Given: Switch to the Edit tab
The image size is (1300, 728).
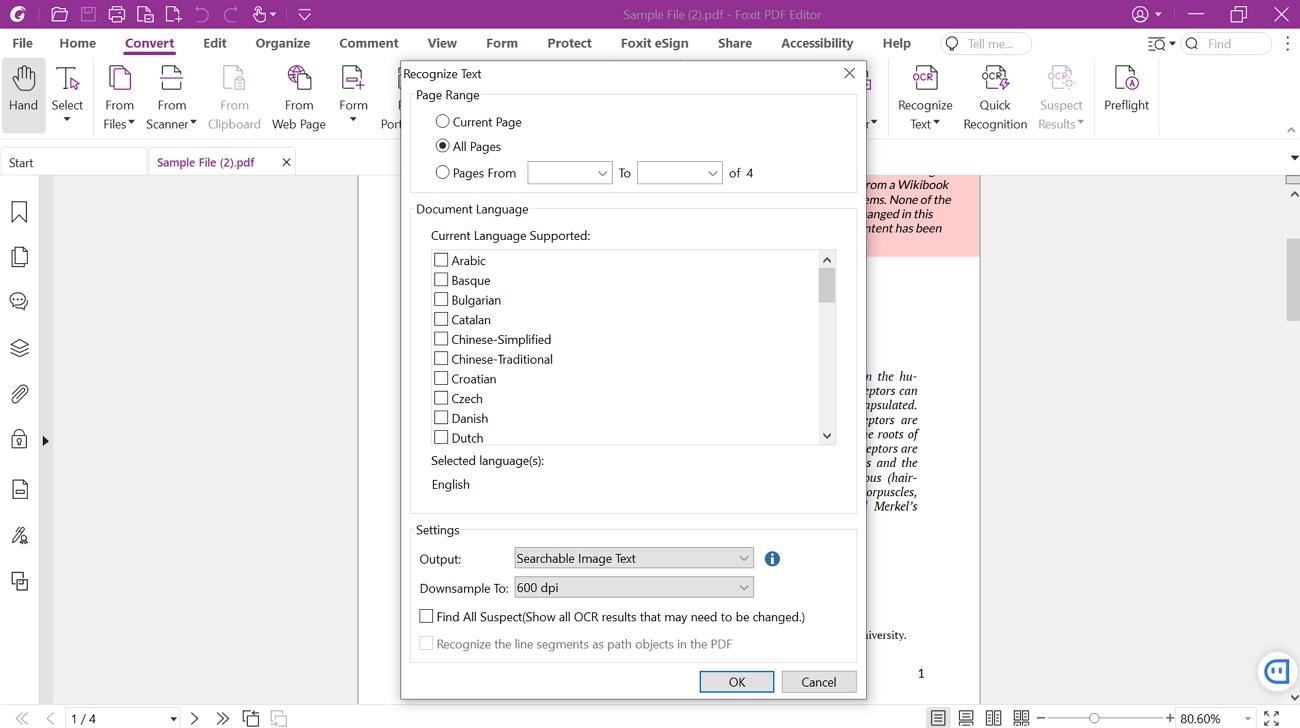Looking at the screenshot, I should coord(214,43).
